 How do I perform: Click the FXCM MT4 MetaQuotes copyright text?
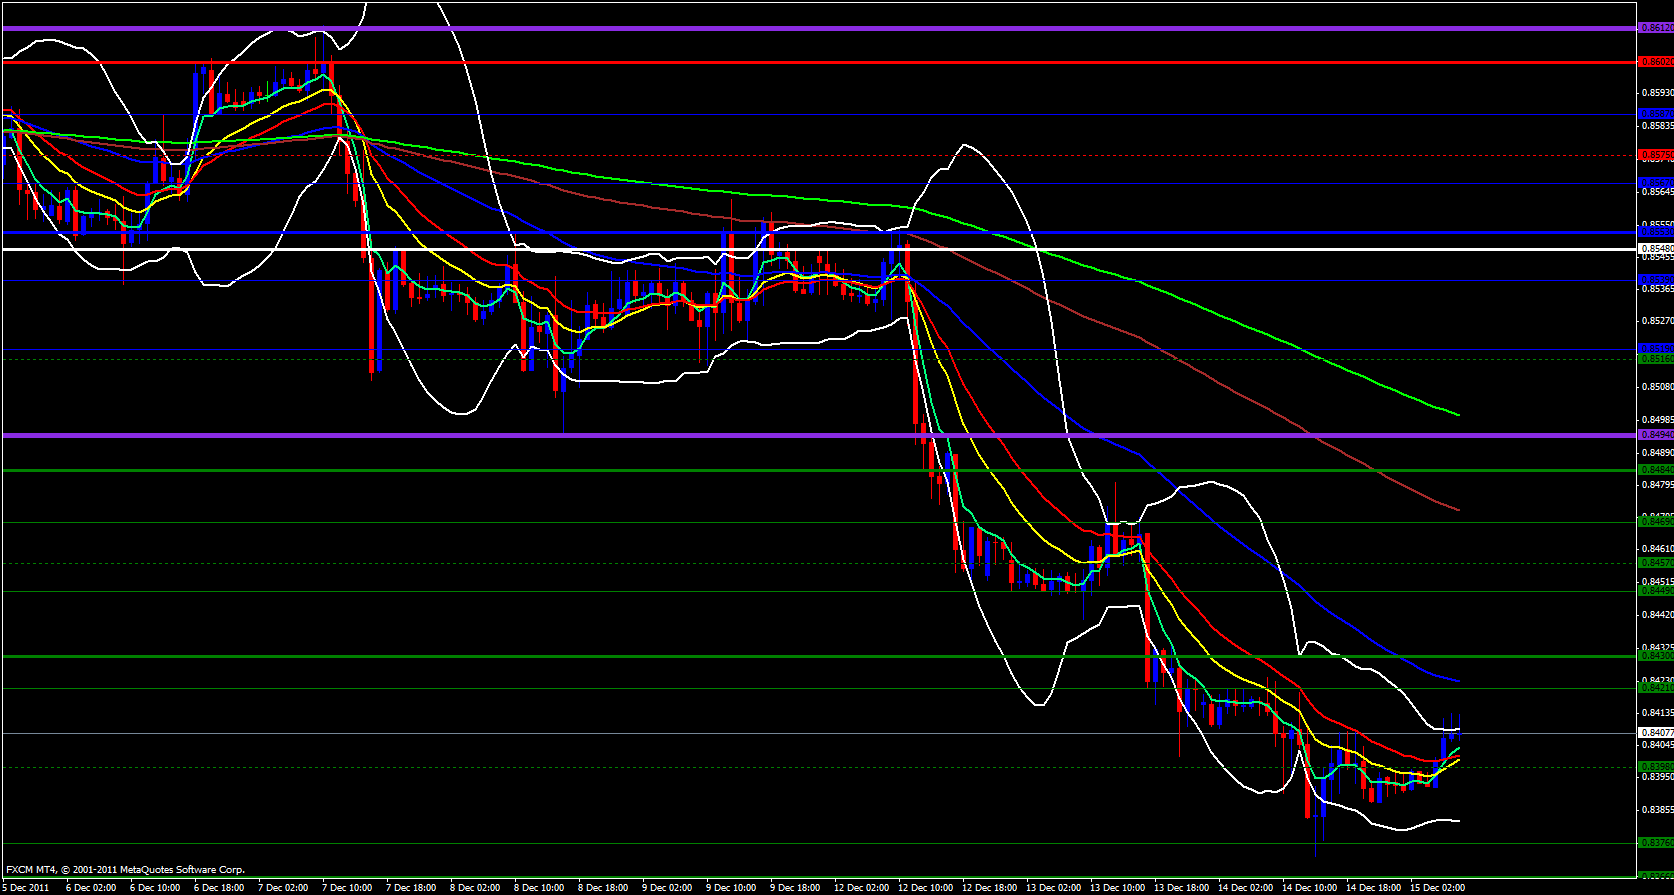click(x=125, y=870)
